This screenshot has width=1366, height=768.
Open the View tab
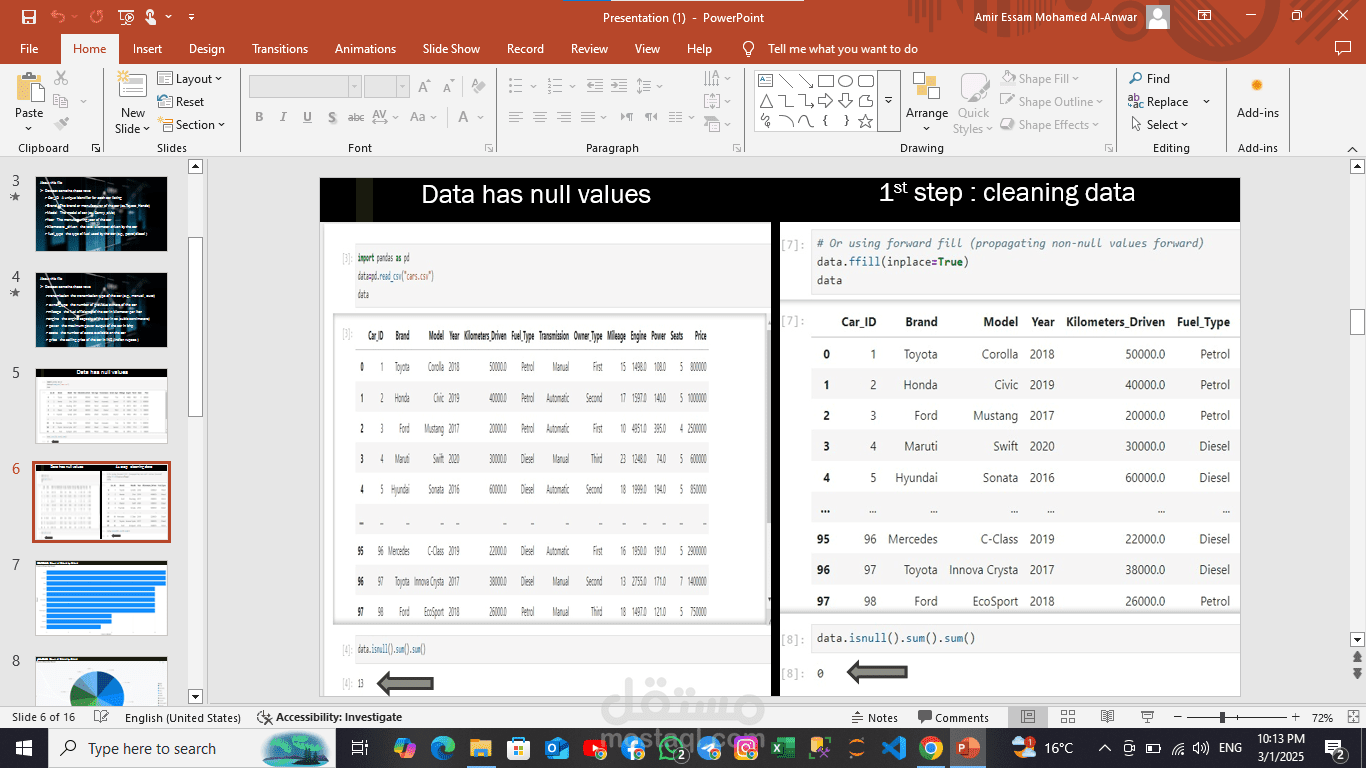pos(647,49)
